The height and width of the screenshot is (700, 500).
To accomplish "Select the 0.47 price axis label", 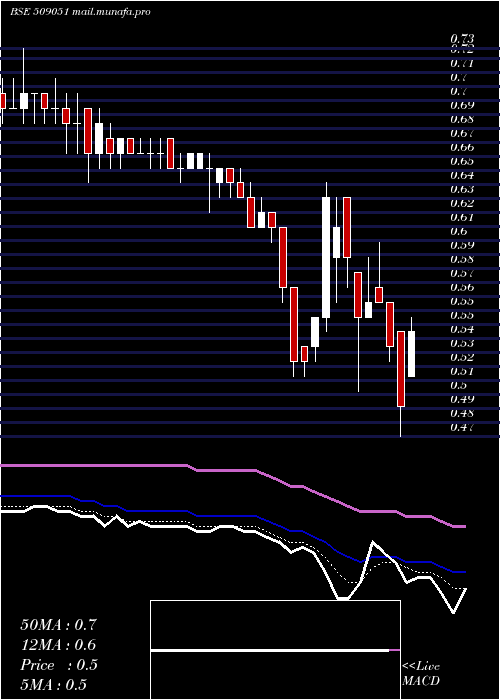I will click(462, 427).
